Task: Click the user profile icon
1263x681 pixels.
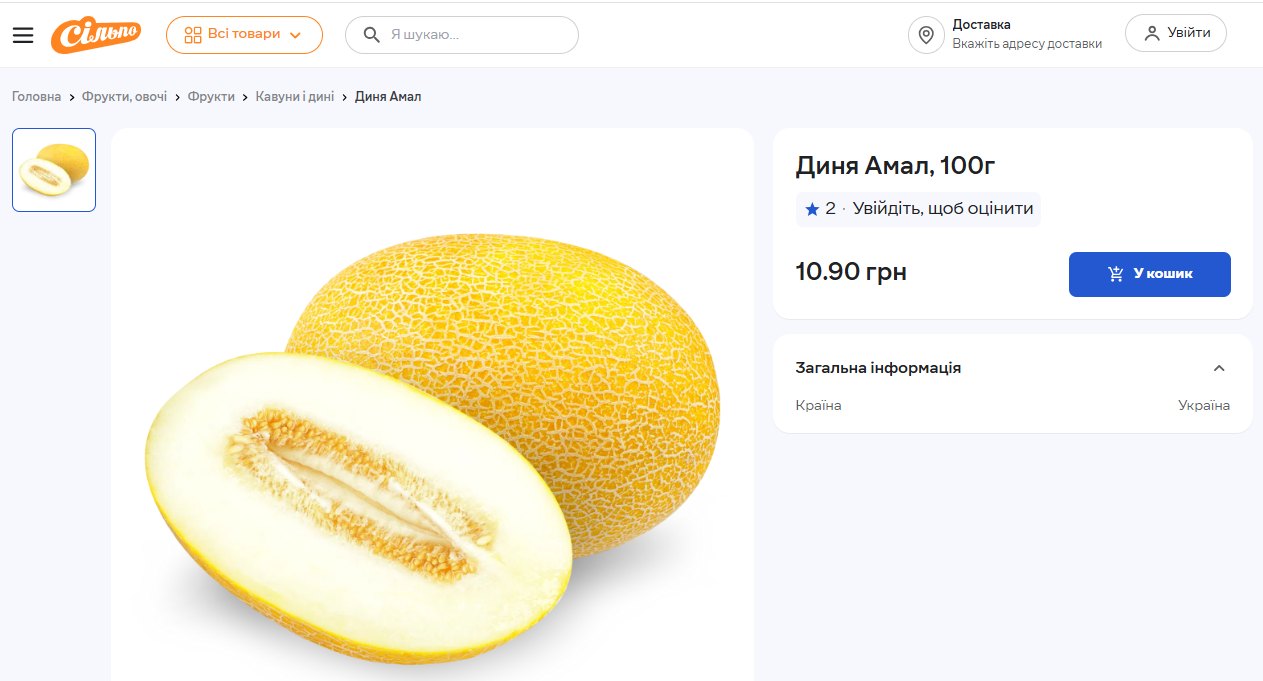Action: point(1152,33)
